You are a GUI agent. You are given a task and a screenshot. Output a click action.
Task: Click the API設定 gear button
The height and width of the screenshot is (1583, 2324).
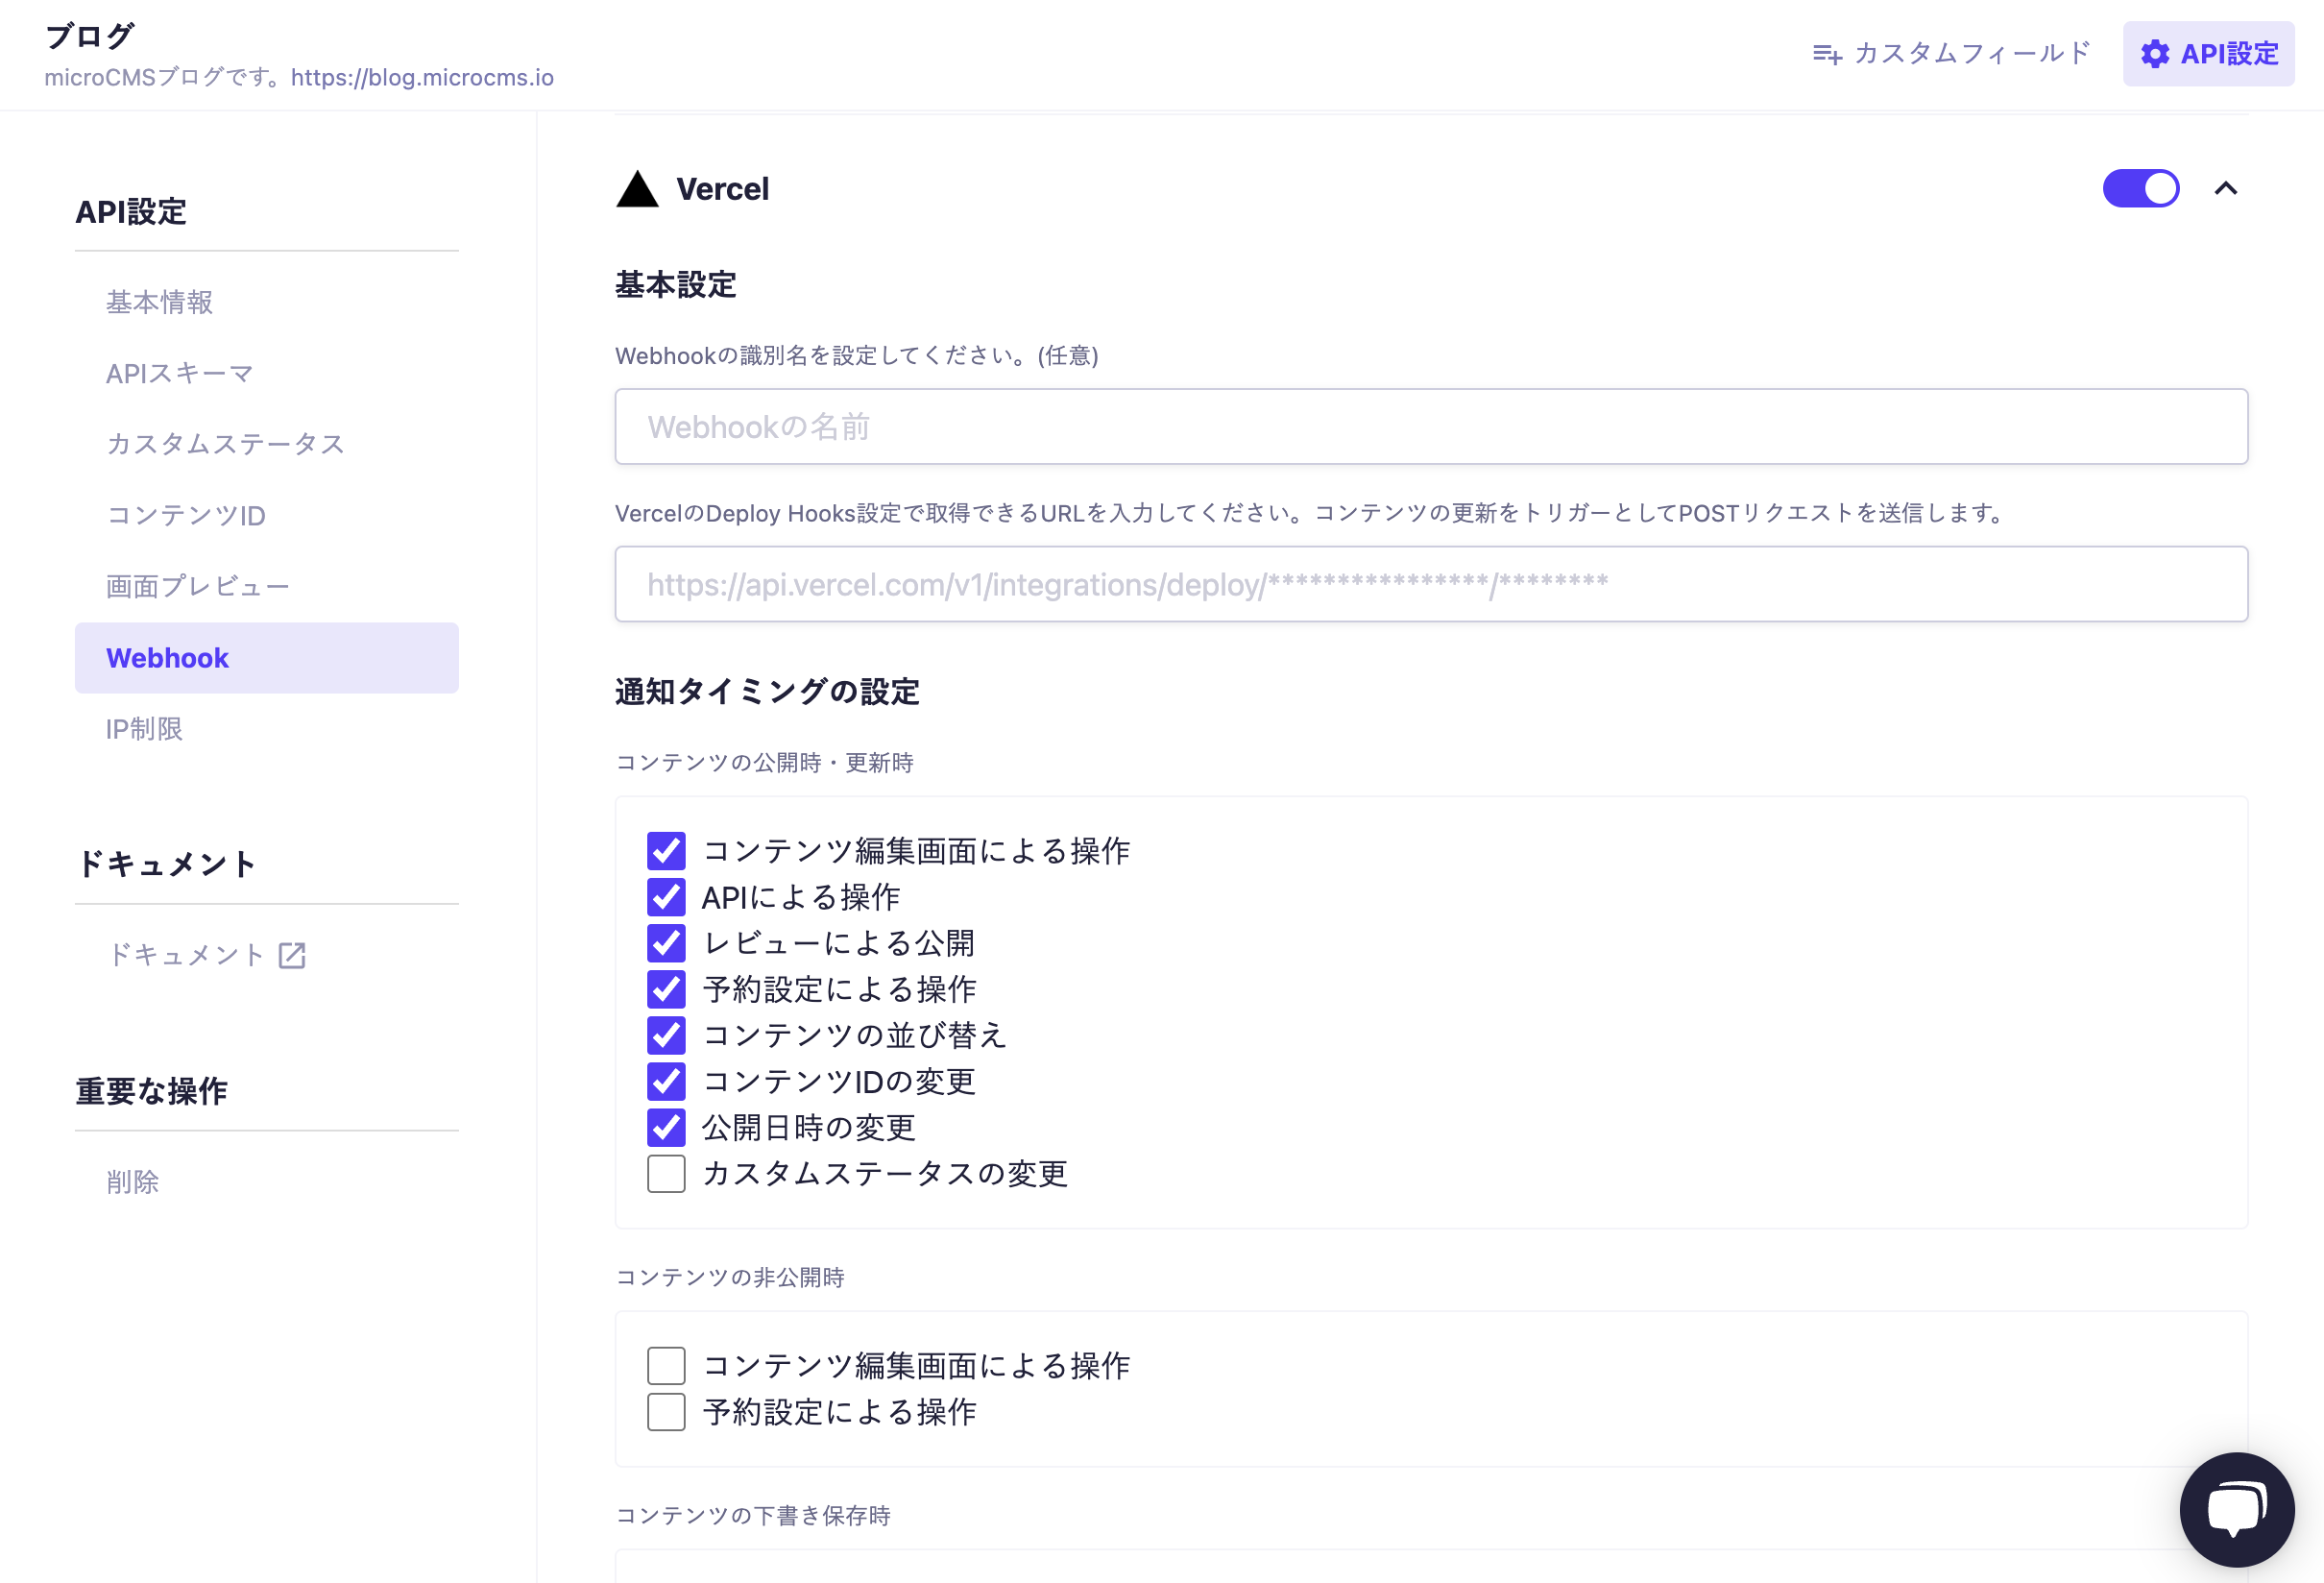[x=2208, y=54]
